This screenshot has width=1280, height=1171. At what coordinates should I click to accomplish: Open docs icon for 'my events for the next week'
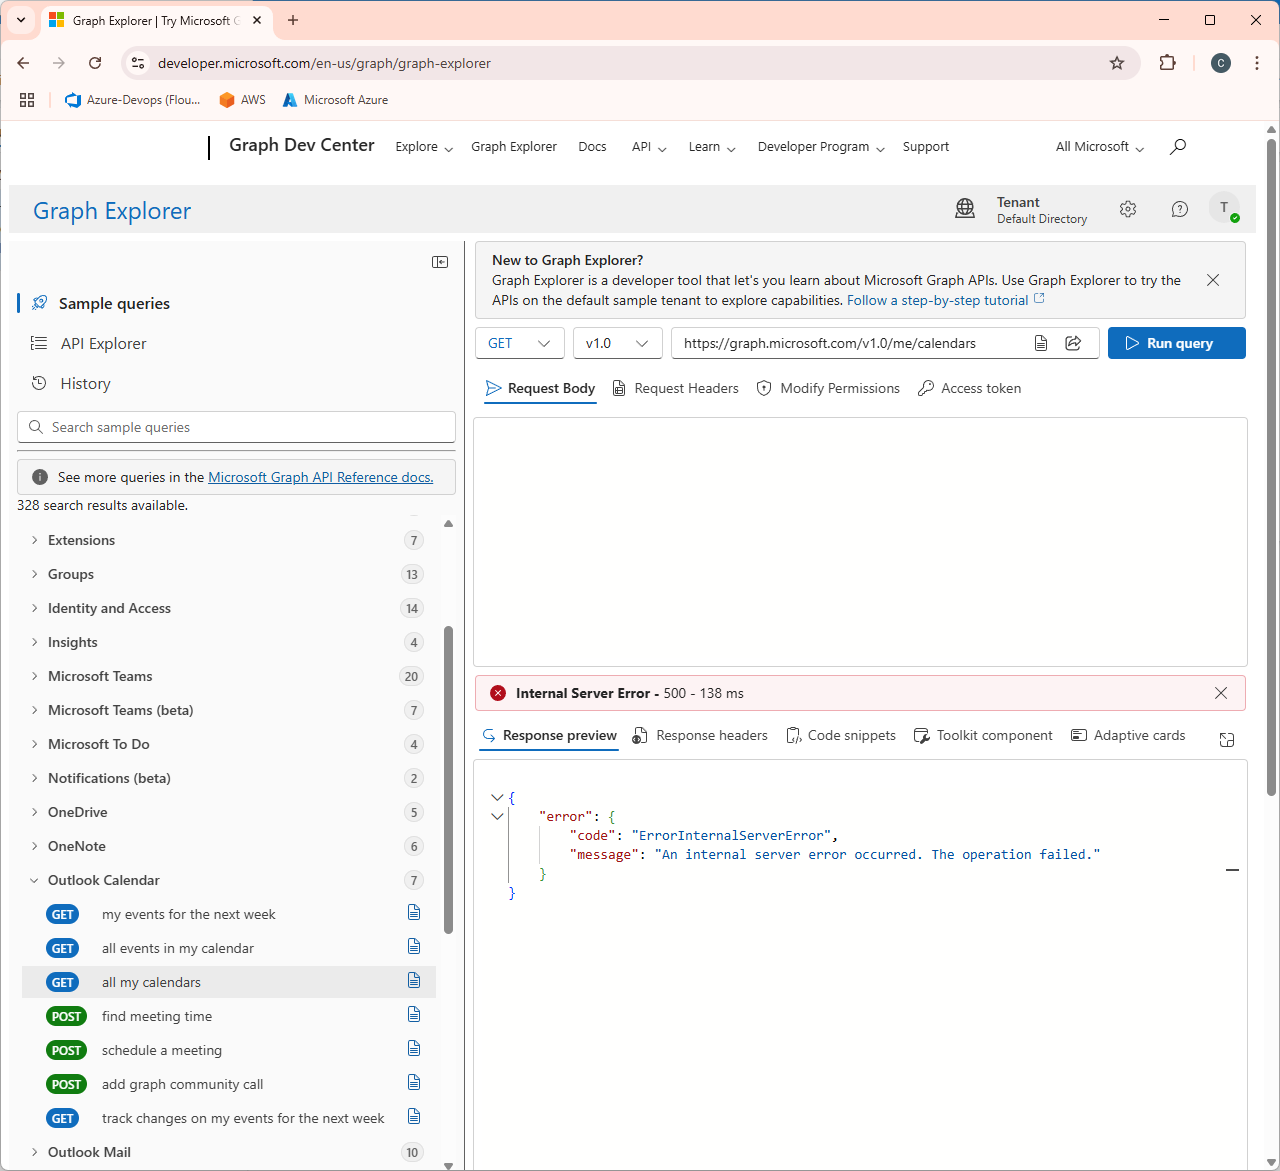(x=414, y=912)
